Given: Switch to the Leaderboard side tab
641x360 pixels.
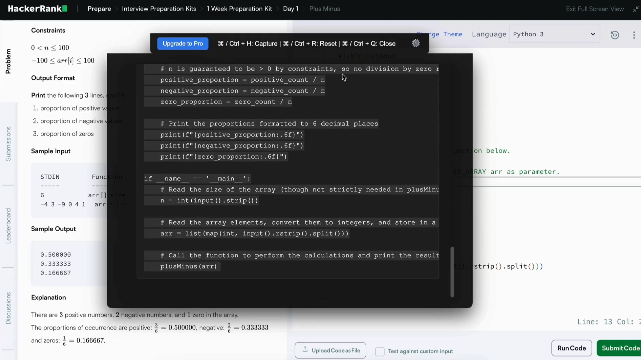Looking at the screenshot, I should [8, 226].
